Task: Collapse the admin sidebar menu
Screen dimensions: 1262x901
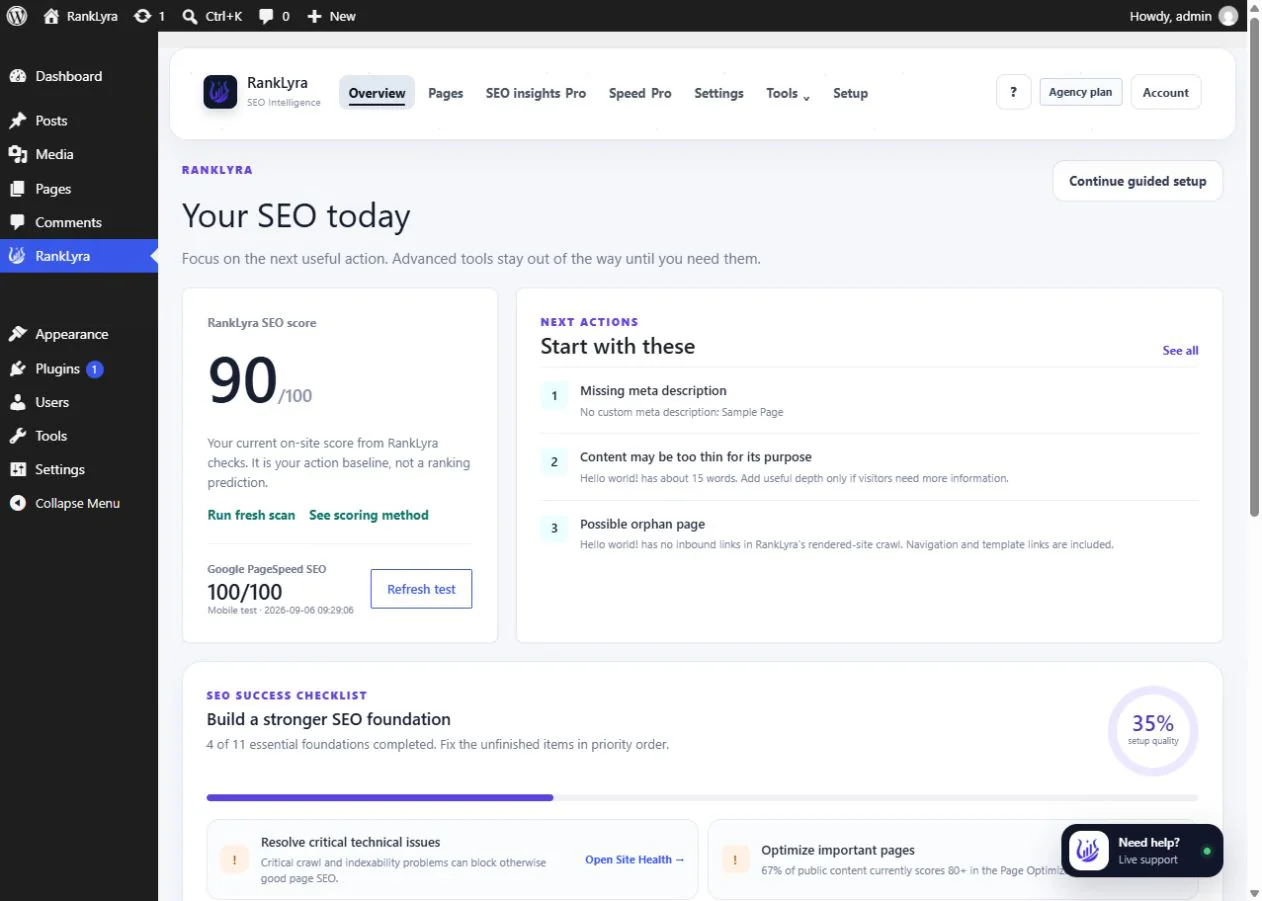Action: coord(79,503)
